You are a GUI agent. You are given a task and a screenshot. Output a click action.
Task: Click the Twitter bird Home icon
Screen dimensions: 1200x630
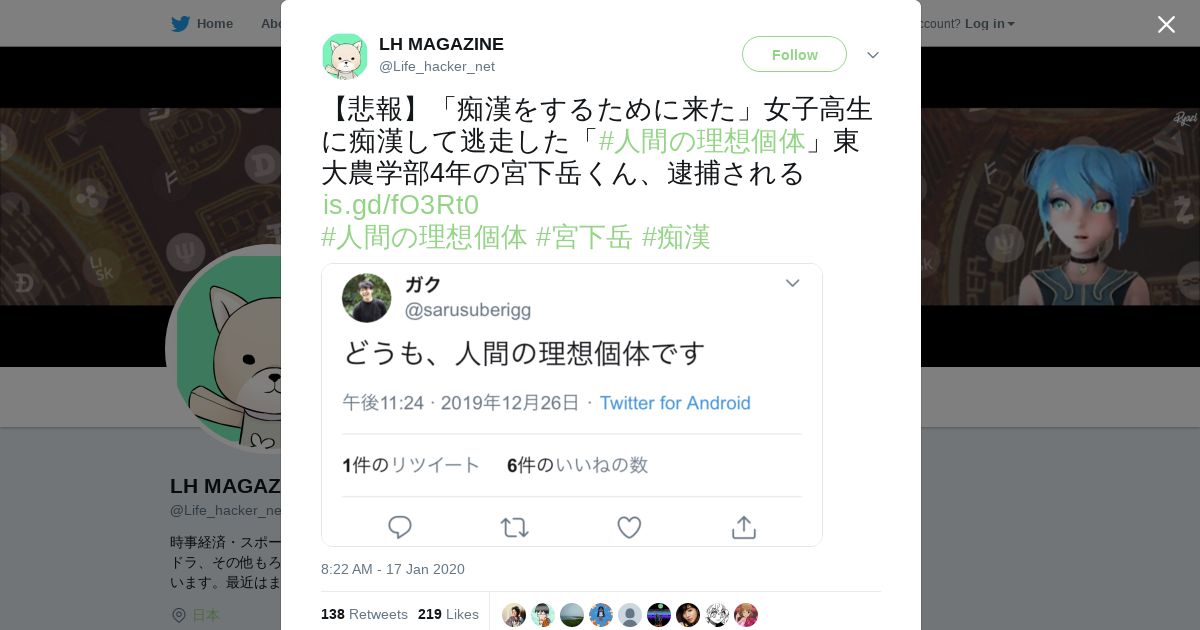tap(180, 23)
